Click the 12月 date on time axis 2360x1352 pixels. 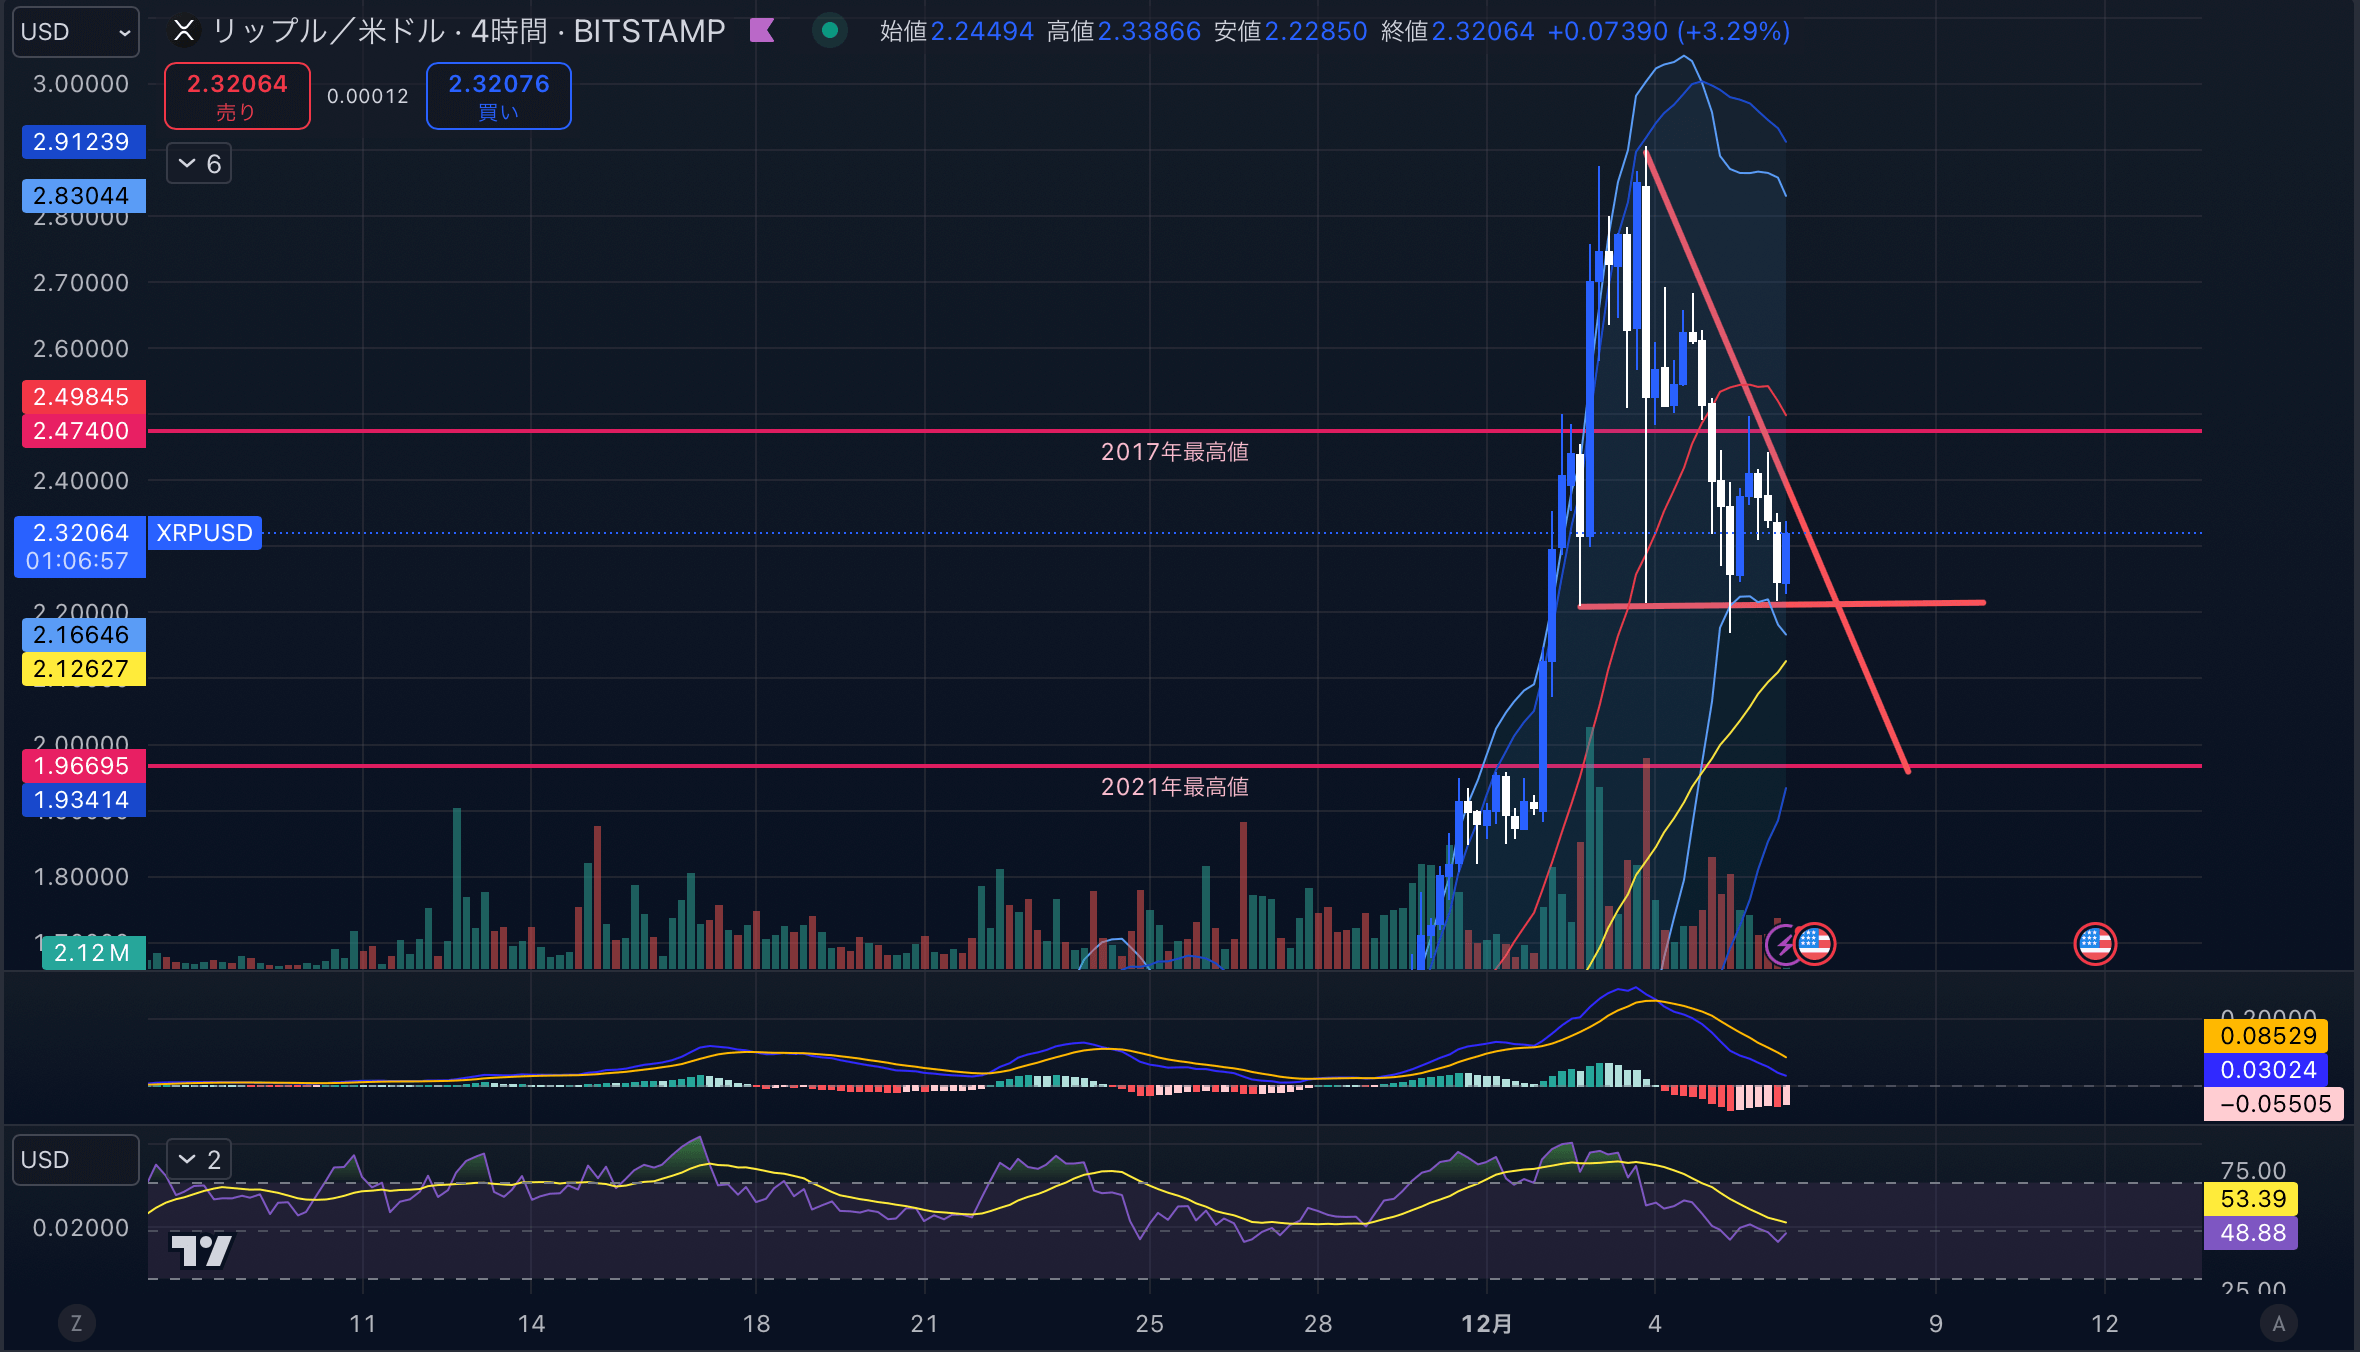[1487, 1324]
